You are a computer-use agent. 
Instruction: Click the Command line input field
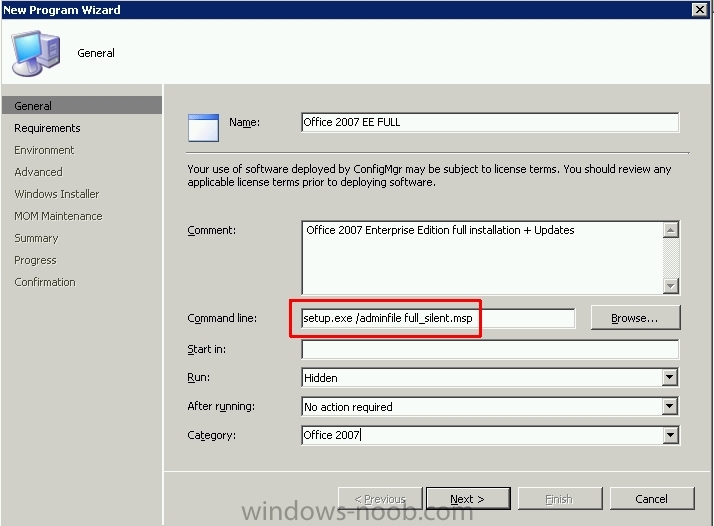coord(438,318)
